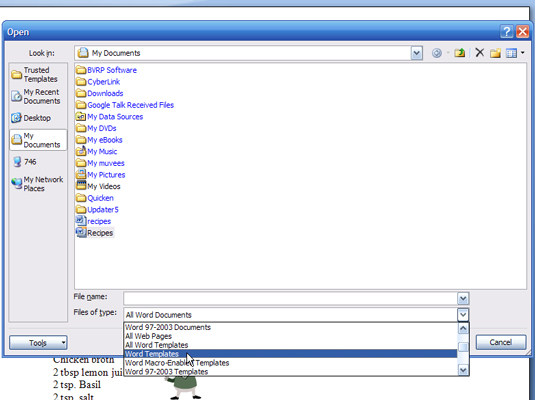Choose All Word Templates file type
This screenshot has height=400, width=535.
tap(290, 345)
